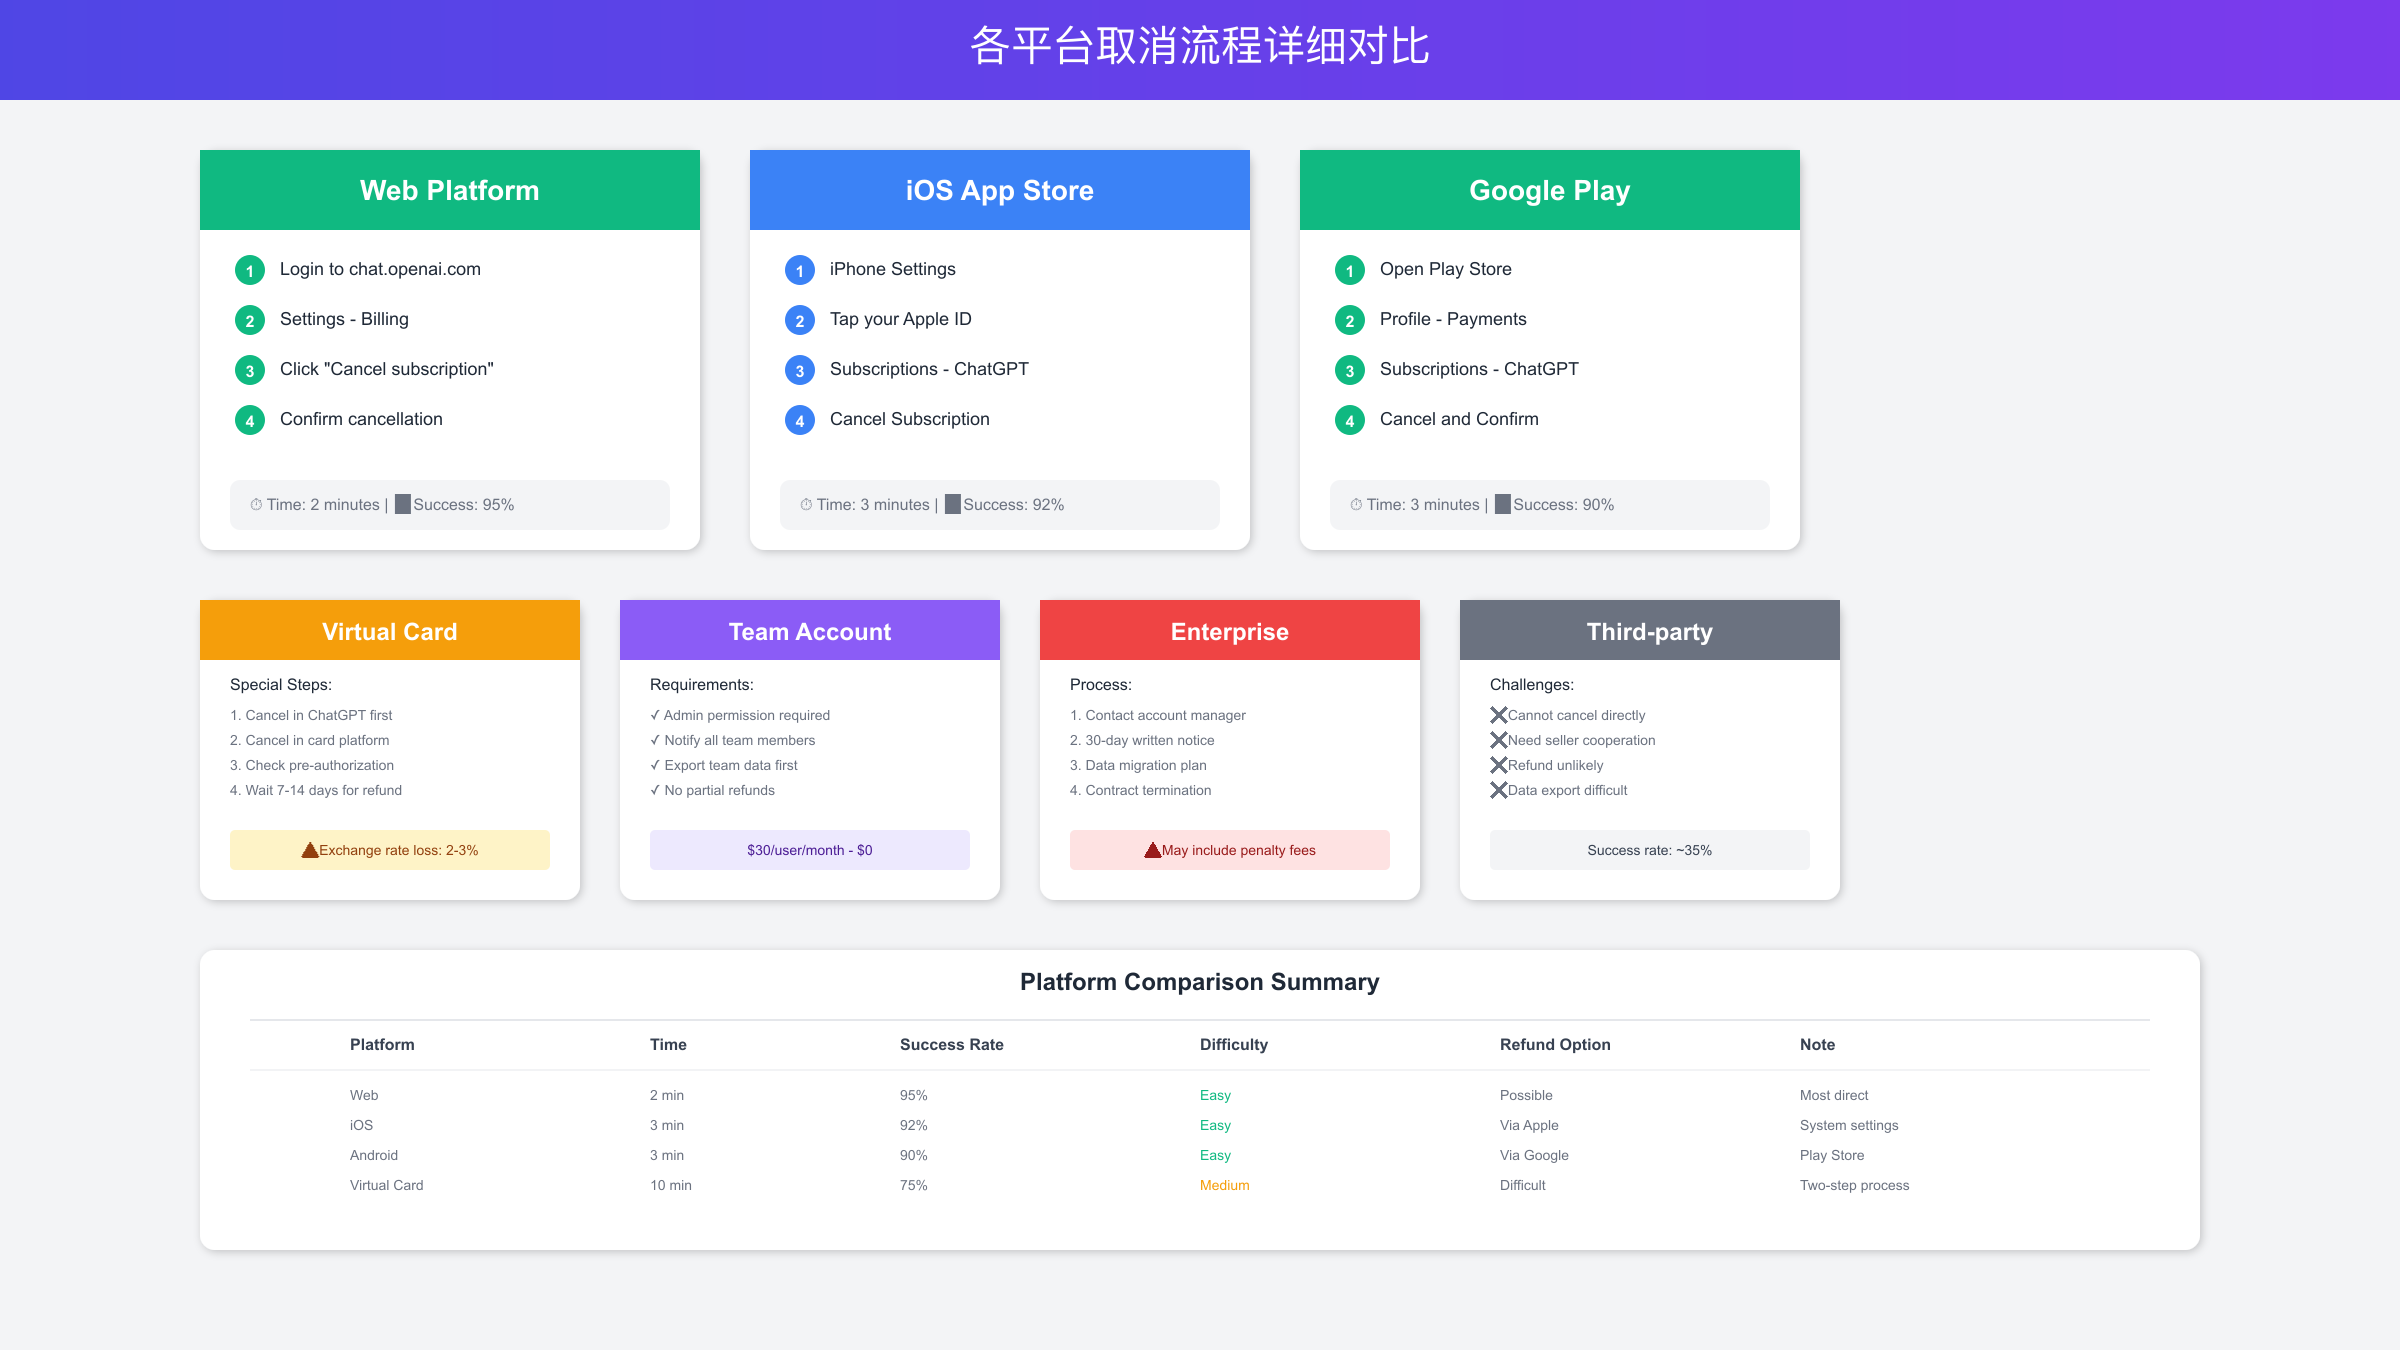Click the Chinese page title banner text
Image resolution: width=2400 pixels, height=1350 pixels.
1200,46
